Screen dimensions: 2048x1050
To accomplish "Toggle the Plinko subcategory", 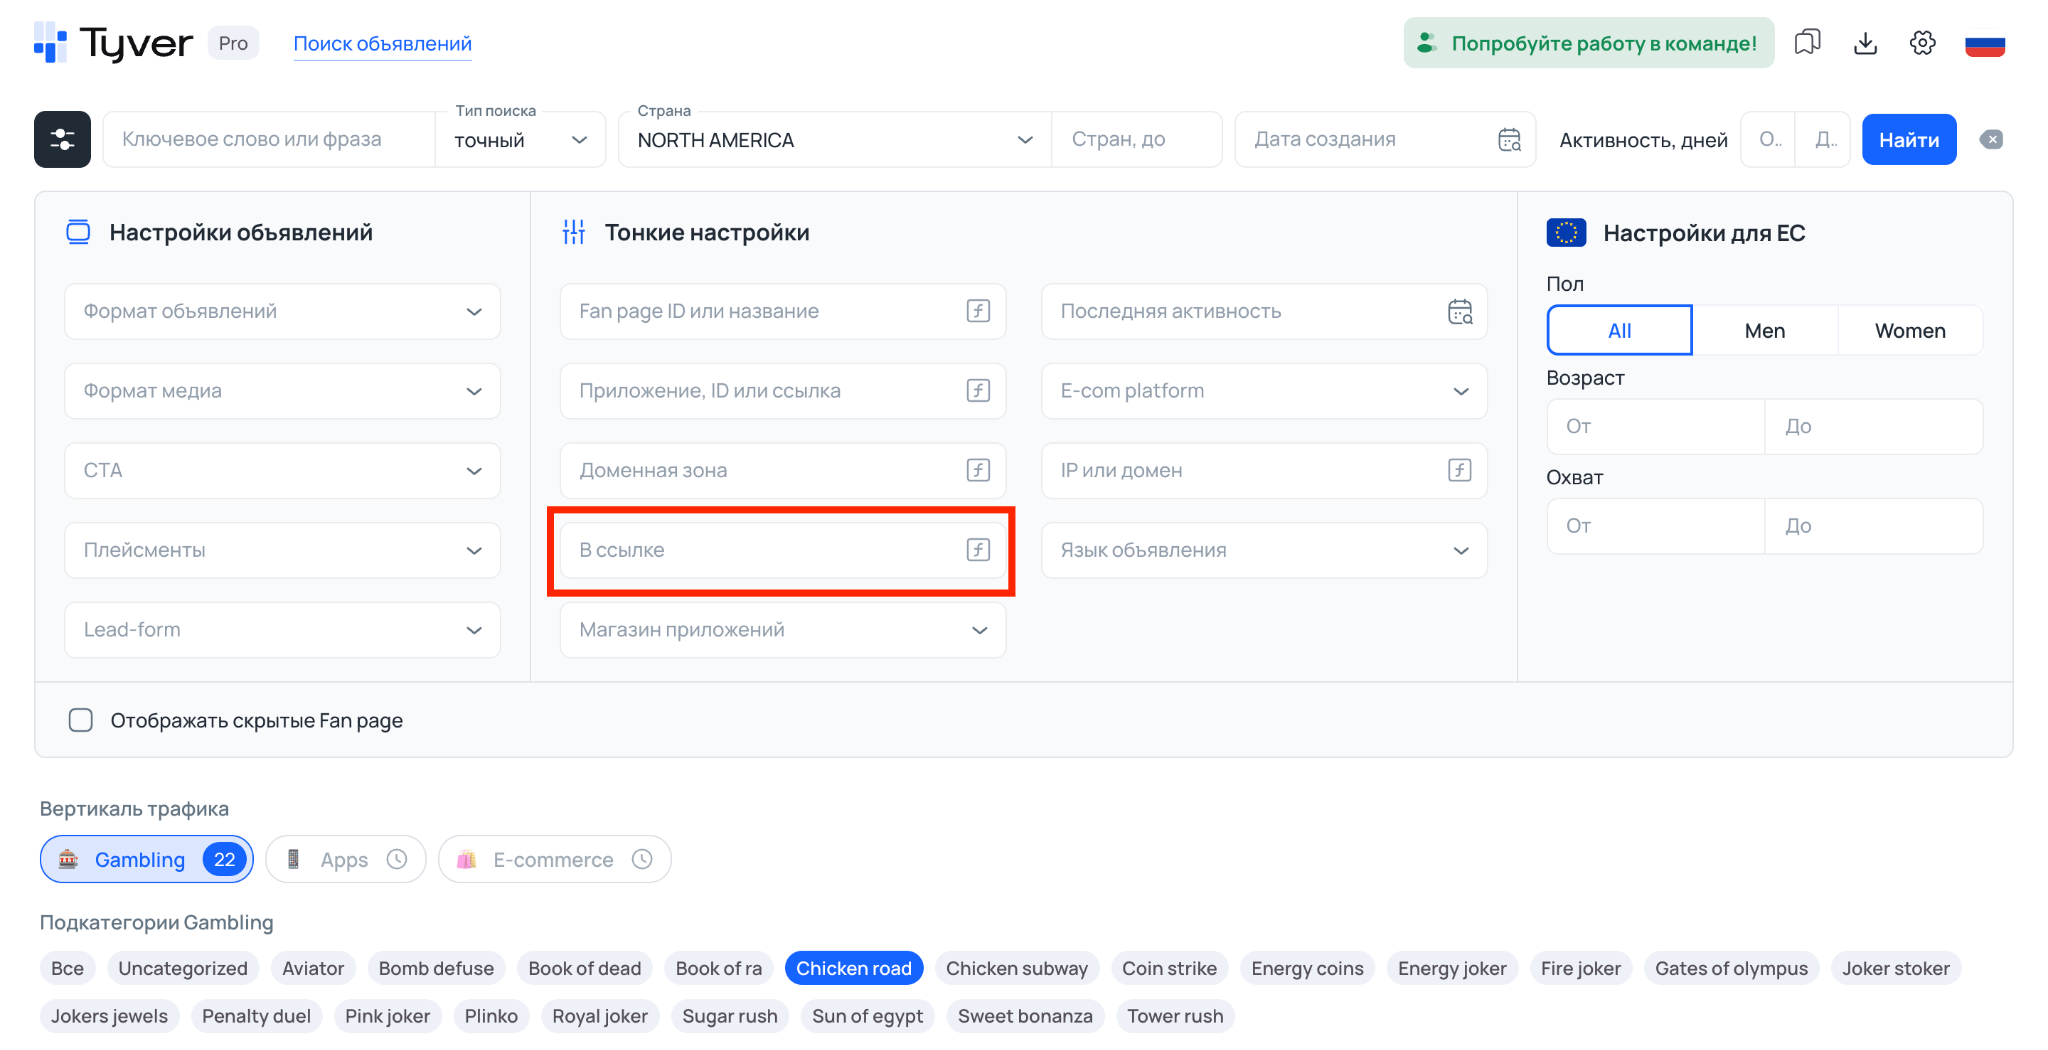I will 491,1016.
